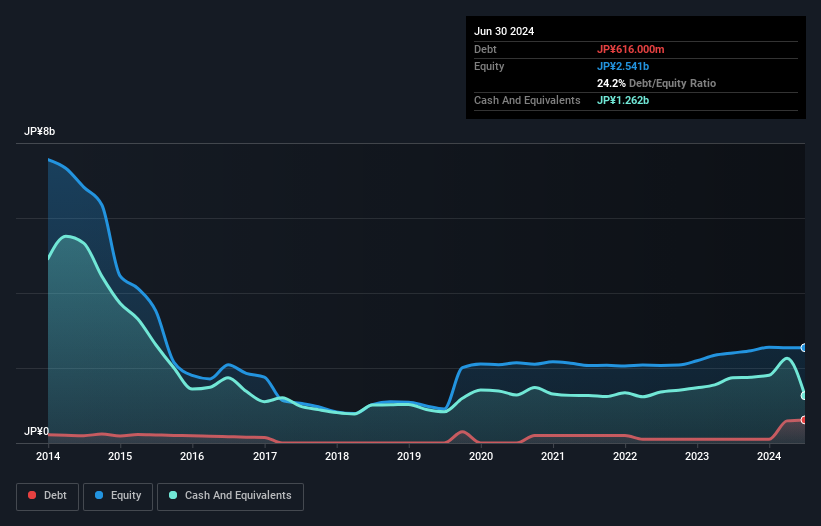Viewport: 821px width, 526px height.
Task: Select the 2021 x-axis label
Action: [553, 456]
